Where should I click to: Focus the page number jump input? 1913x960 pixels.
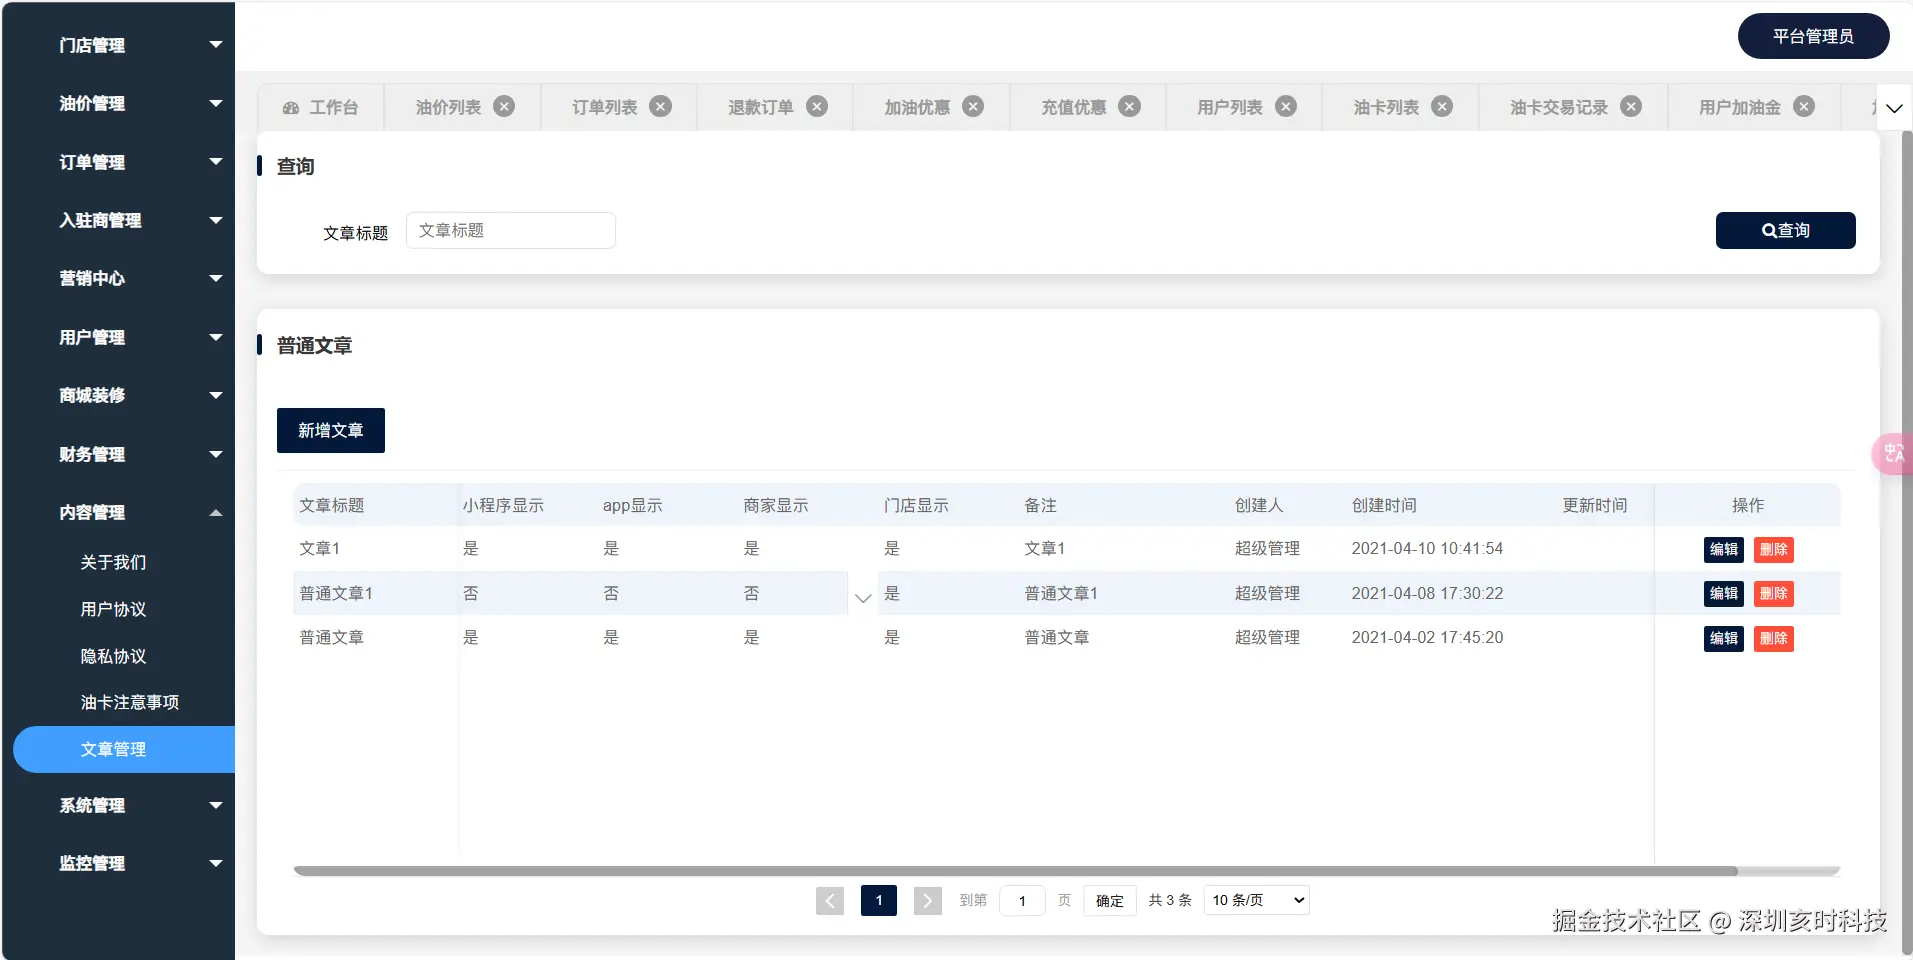(1022, 901)
